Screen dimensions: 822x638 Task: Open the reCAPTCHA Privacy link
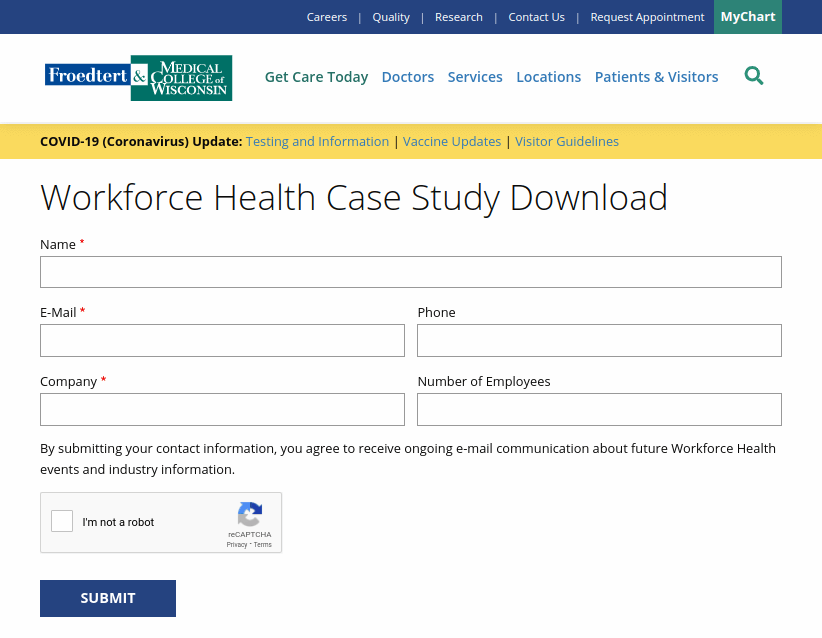pos(236,545)
